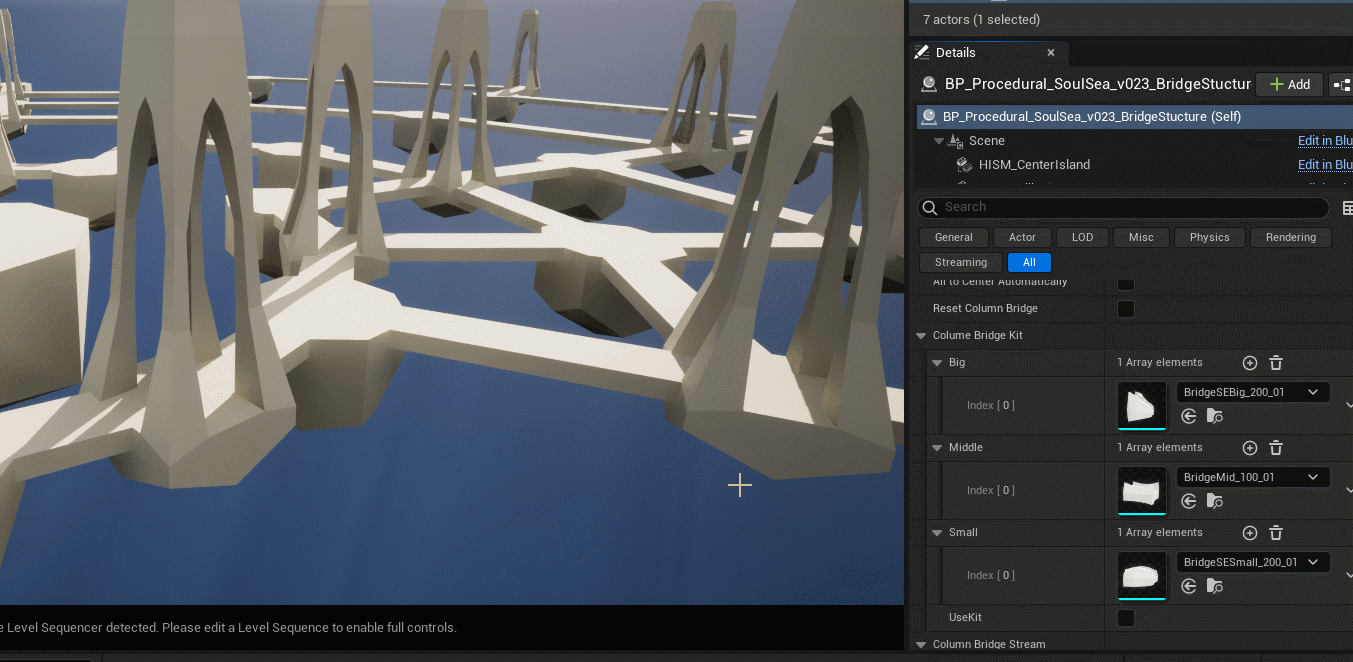This screenshot has width=1353, height=662.
Task: Click '1 Array elements' in the Small row
Action: [1160, 533]
